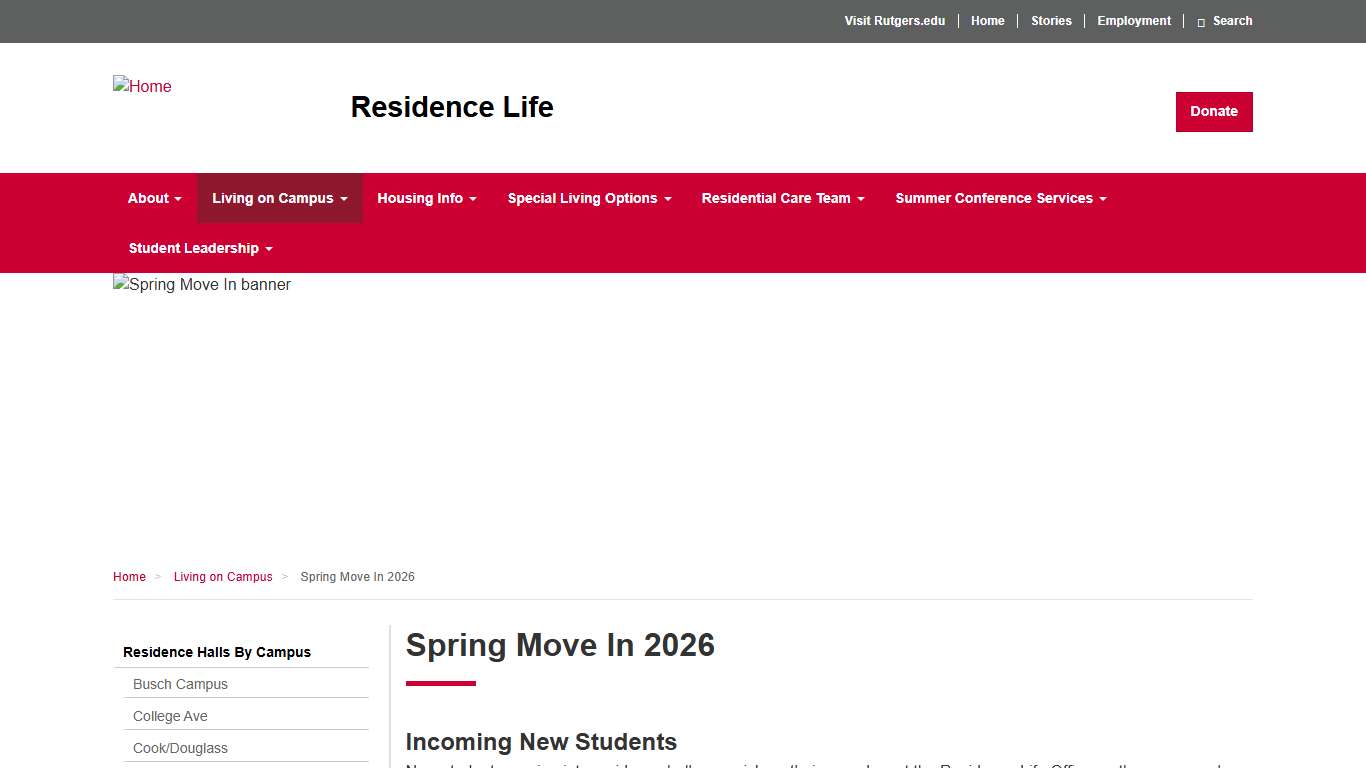Click the Donate button
This screenshot has height=768, width=1366.
coord(1213,111)
